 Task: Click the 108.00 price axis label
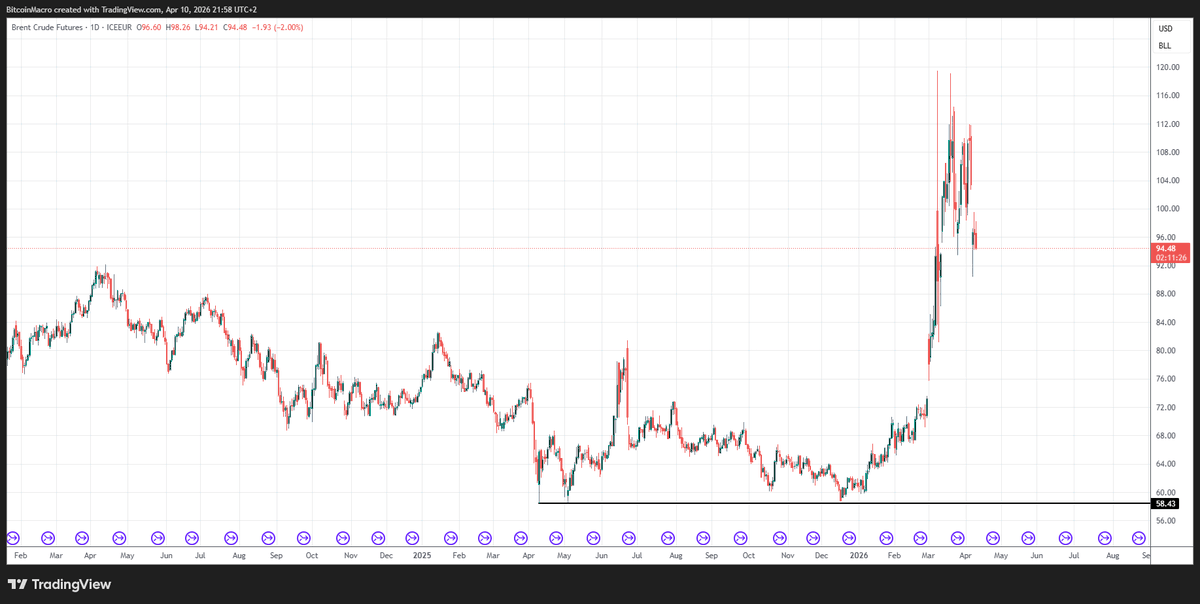pyautogui.click(x=1169, y=152)
